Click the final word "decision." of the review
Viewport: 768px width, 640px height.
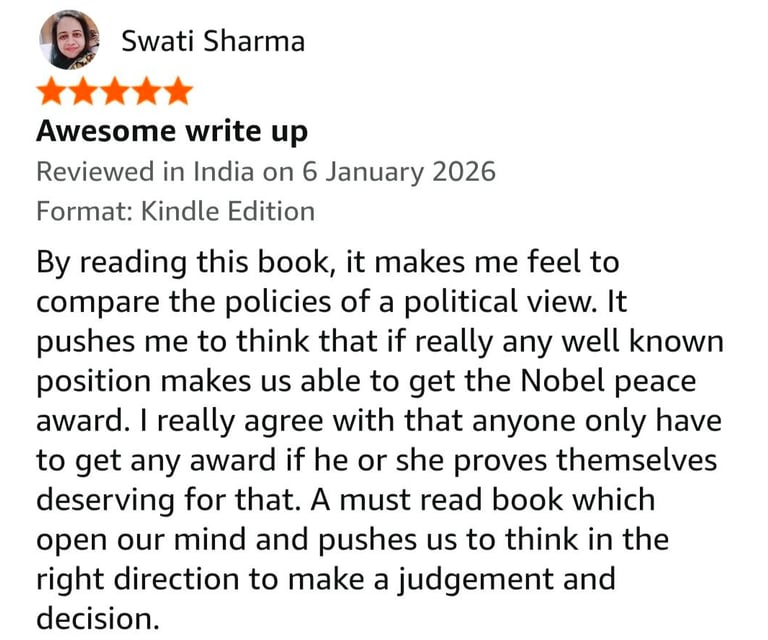tap(98, 618)
